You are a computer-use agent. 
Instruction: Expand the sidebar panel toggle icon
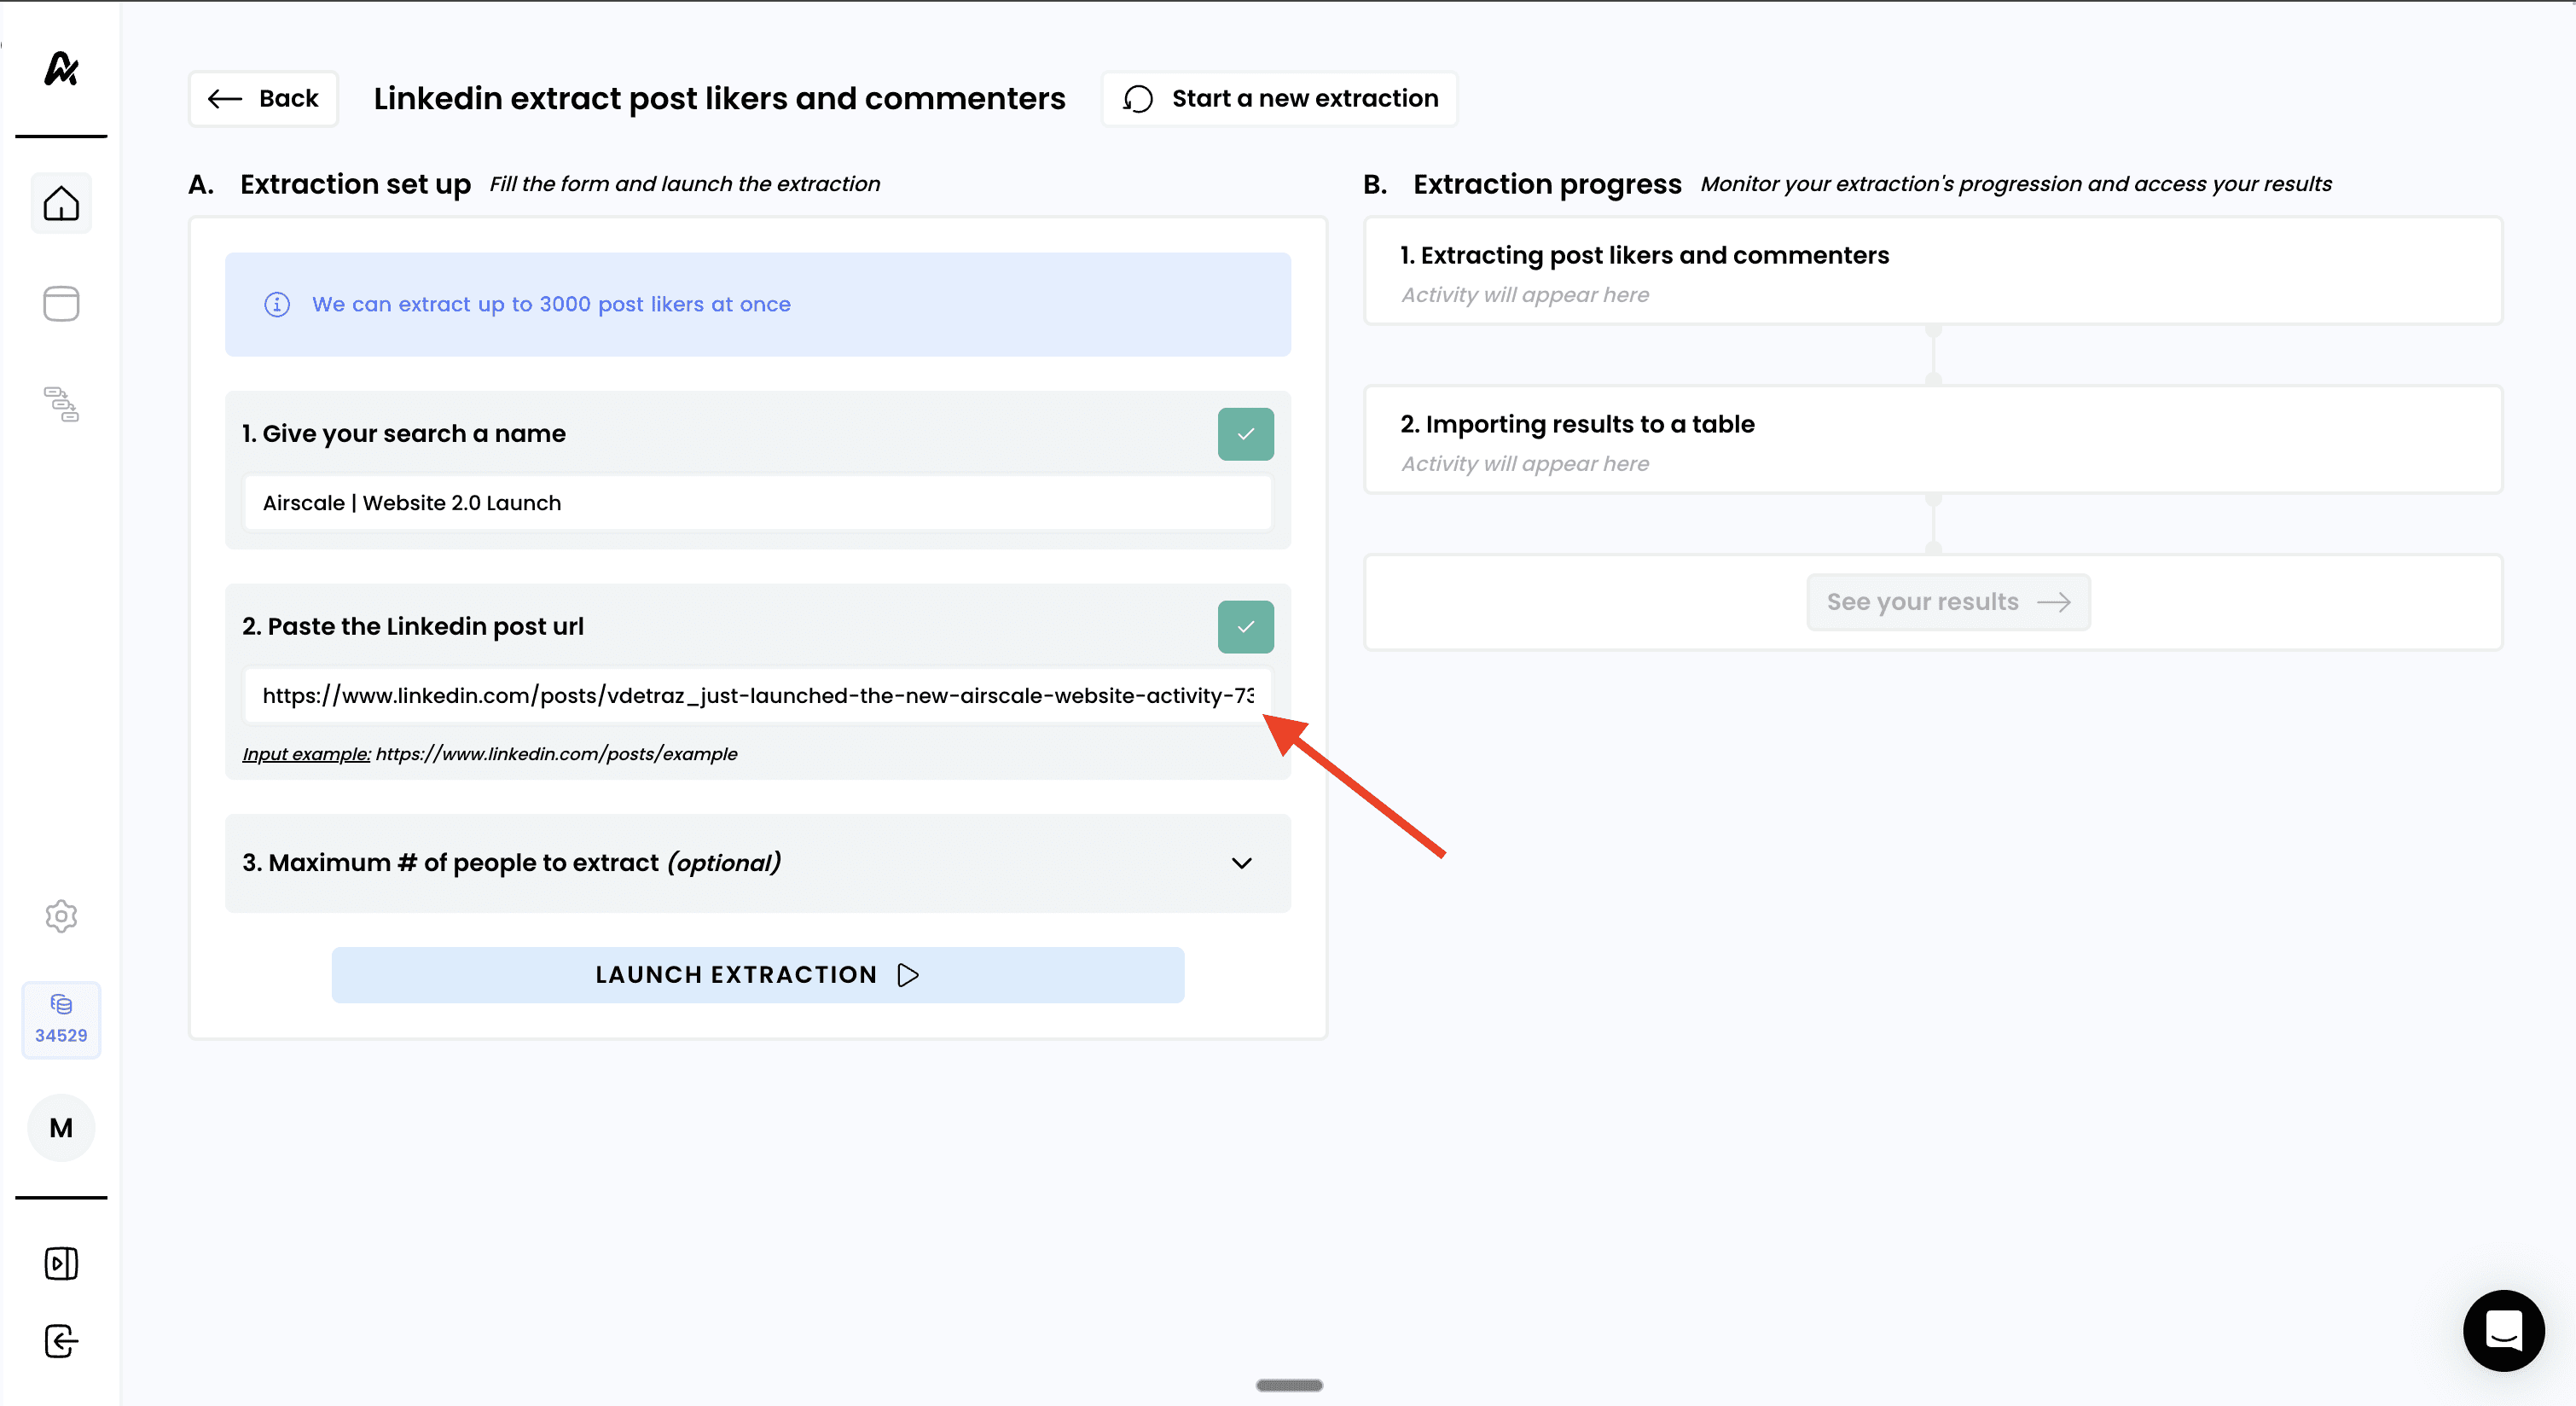[x=61, y=1263]
